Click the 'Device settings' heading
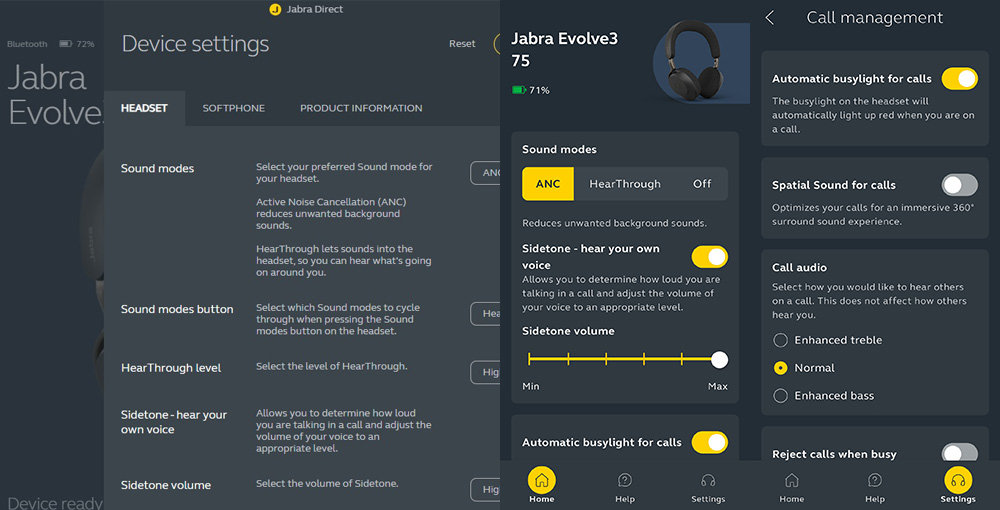Image resolution: width=1000 pixels, height=510 pixels. pos(195,44)
